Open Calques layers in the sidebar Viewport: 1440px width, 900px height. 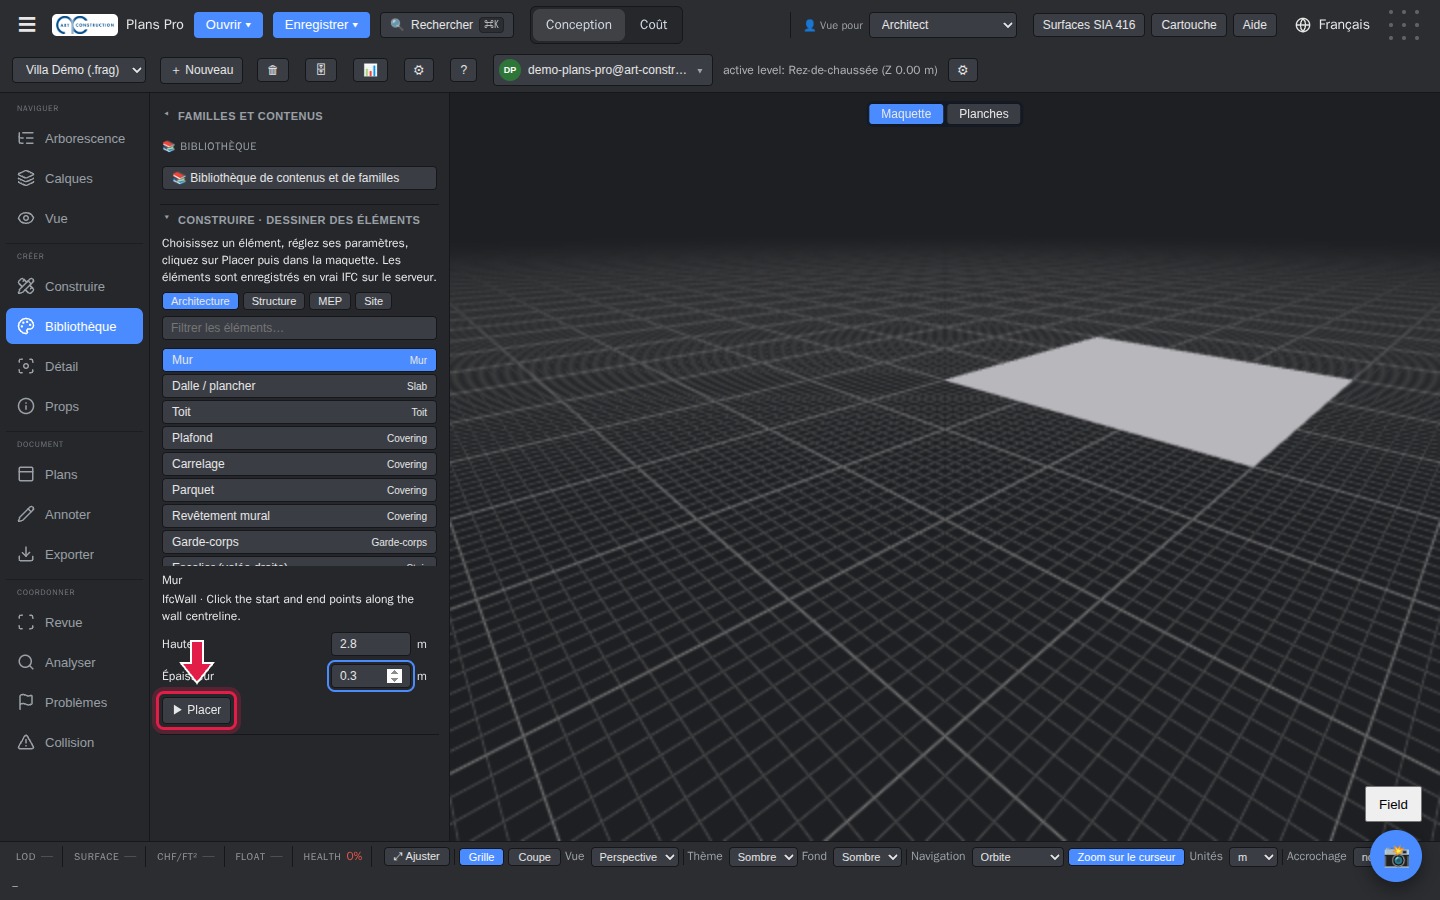pyautogui.click(x=74, y=179)
